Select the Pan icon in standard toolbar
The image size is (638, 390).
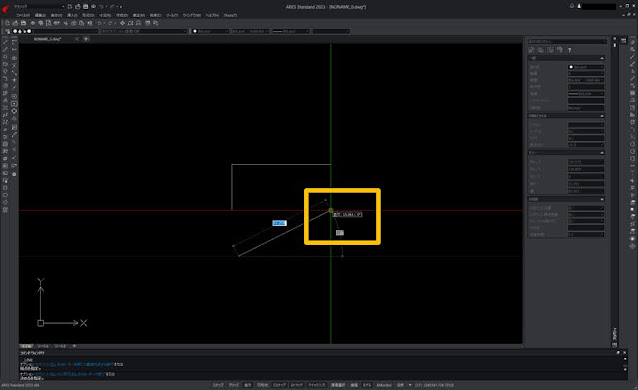coord(122,23)
